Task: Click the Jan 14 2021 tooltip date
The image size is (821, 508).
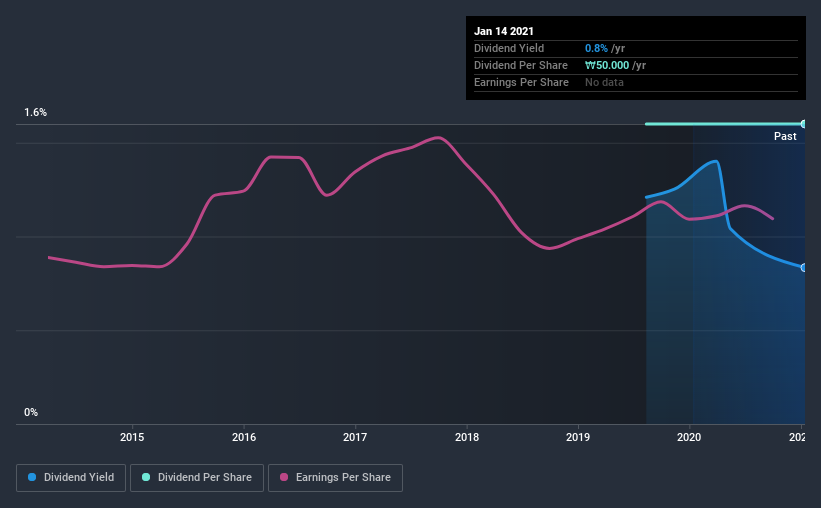Action: tap(504, 31)
